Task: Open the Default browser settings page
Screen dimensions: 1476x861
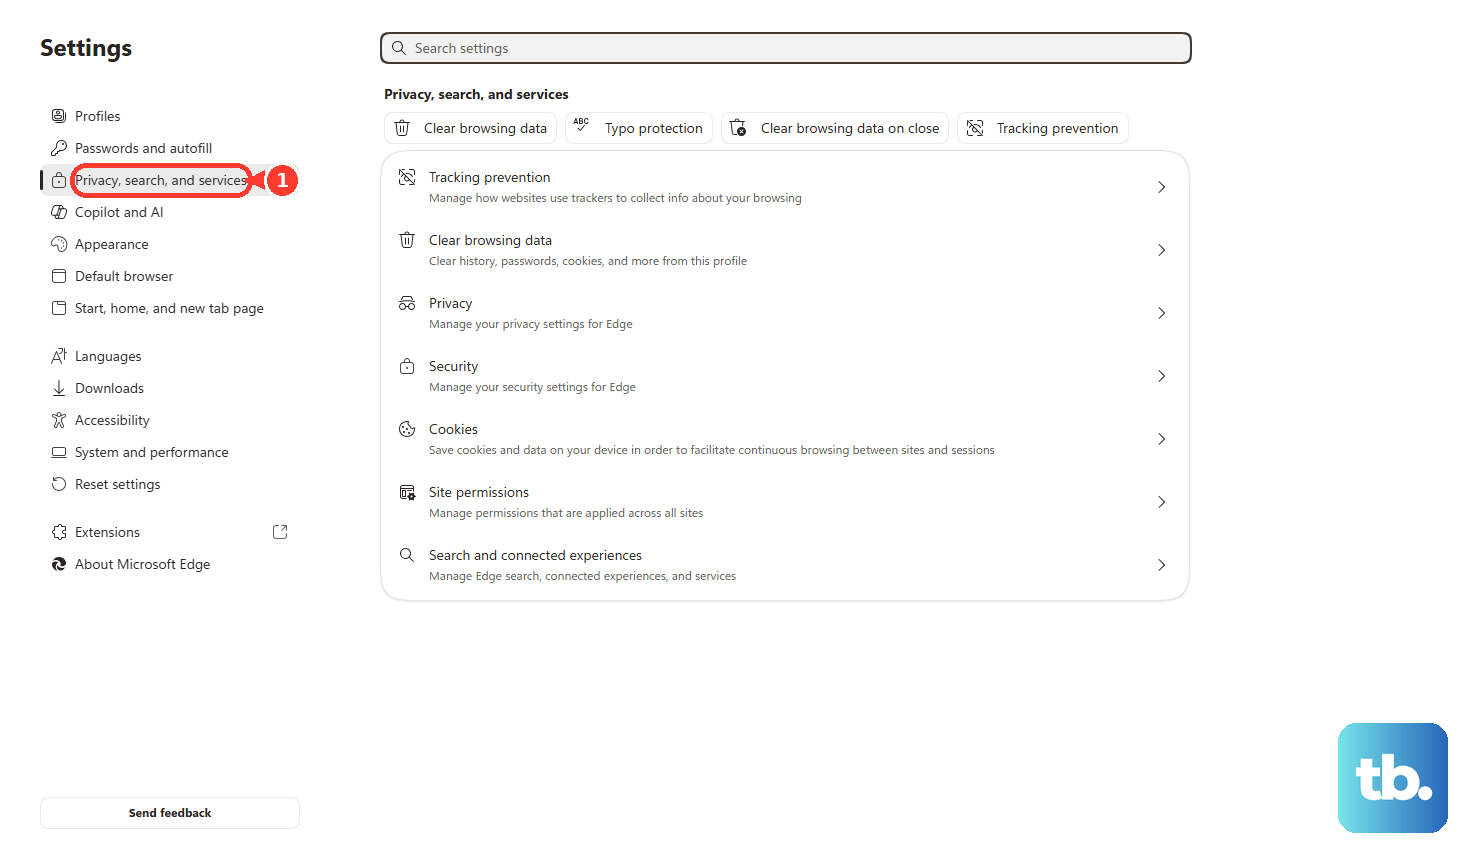Action: click(170, 276)
